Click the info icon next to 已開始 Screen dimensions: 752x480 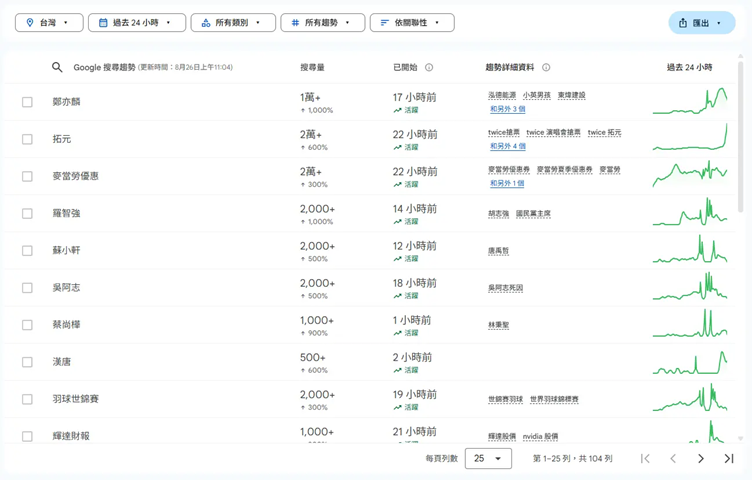(x=429, y=68)
